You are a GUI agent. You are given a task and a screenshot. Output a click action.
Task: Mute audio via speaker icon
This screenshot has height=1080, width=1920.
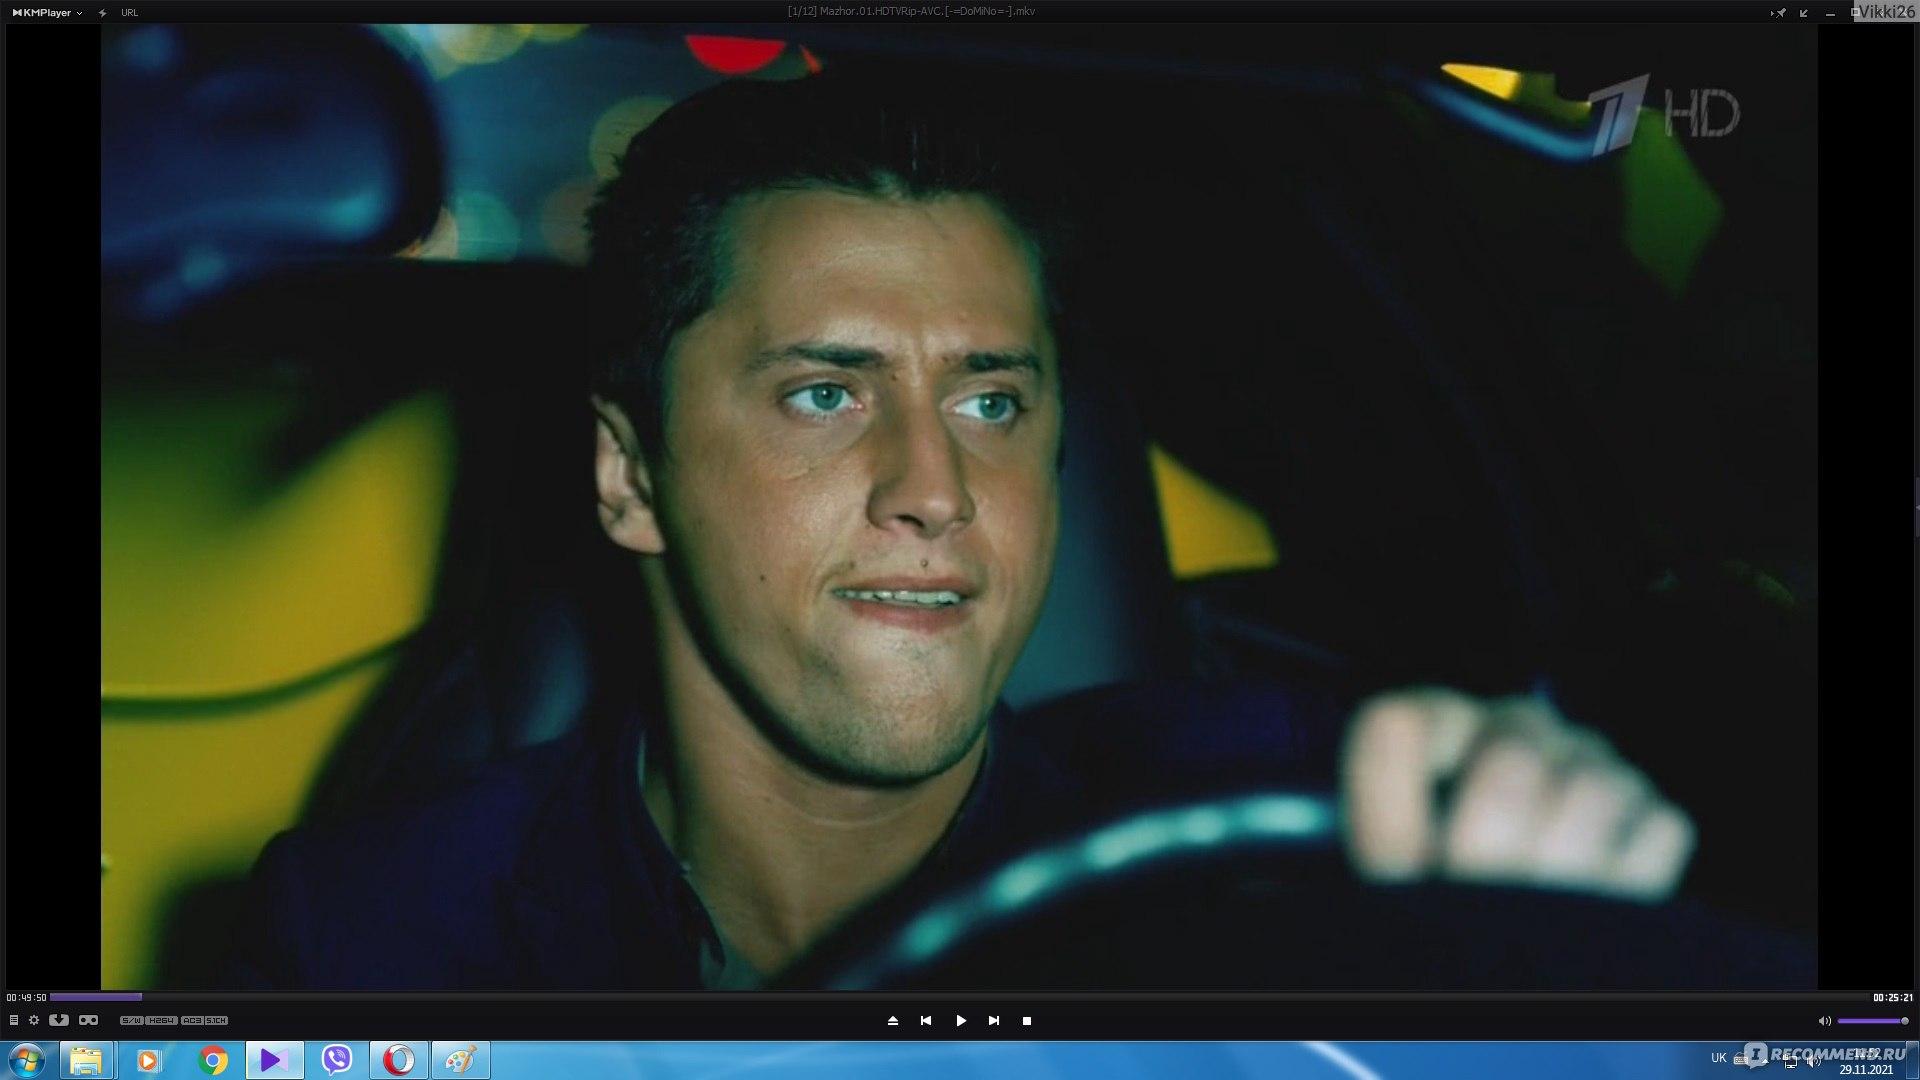[1823, 1021]
